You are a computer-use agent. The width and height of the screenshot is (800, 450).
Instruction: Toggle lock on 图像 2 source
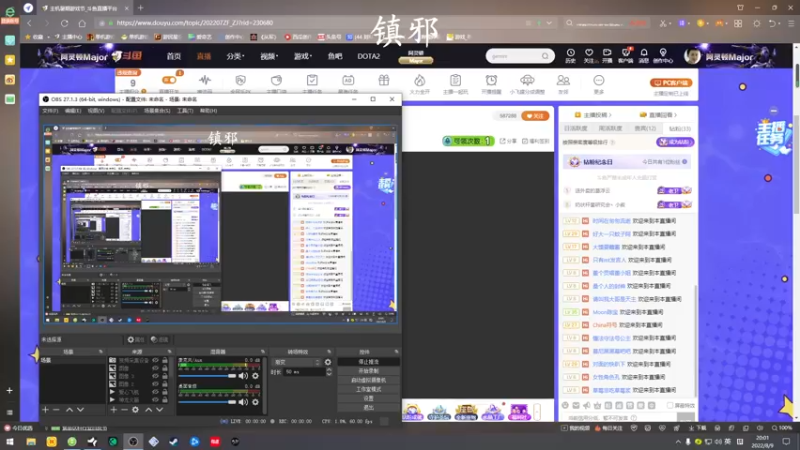[165, 384]
